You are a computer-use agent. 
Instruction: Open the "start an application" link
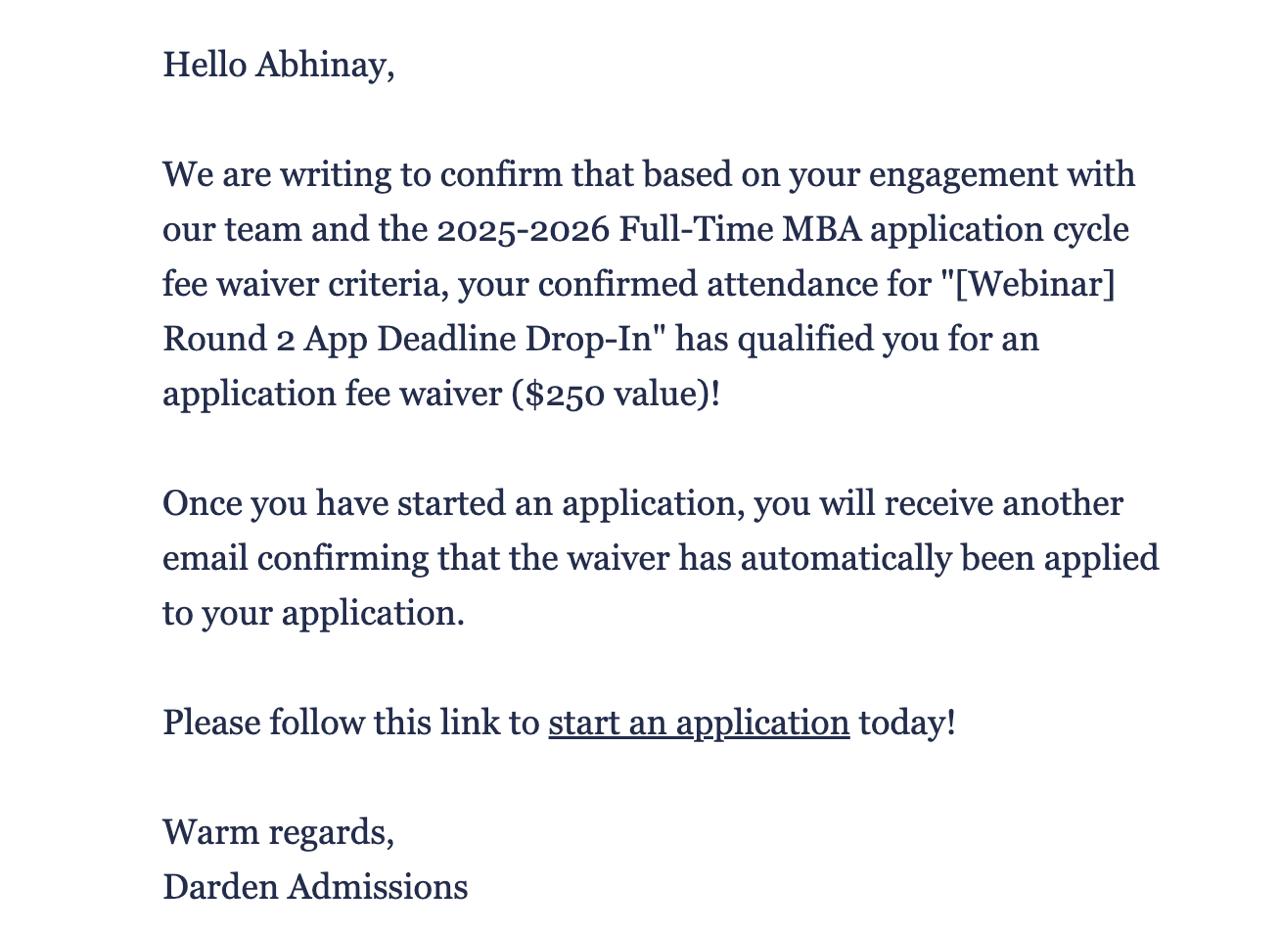tap(698, 722)
